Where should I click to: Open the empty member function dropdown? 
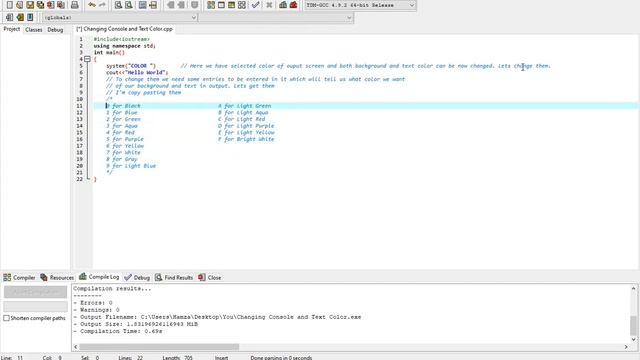click(276, 18)
